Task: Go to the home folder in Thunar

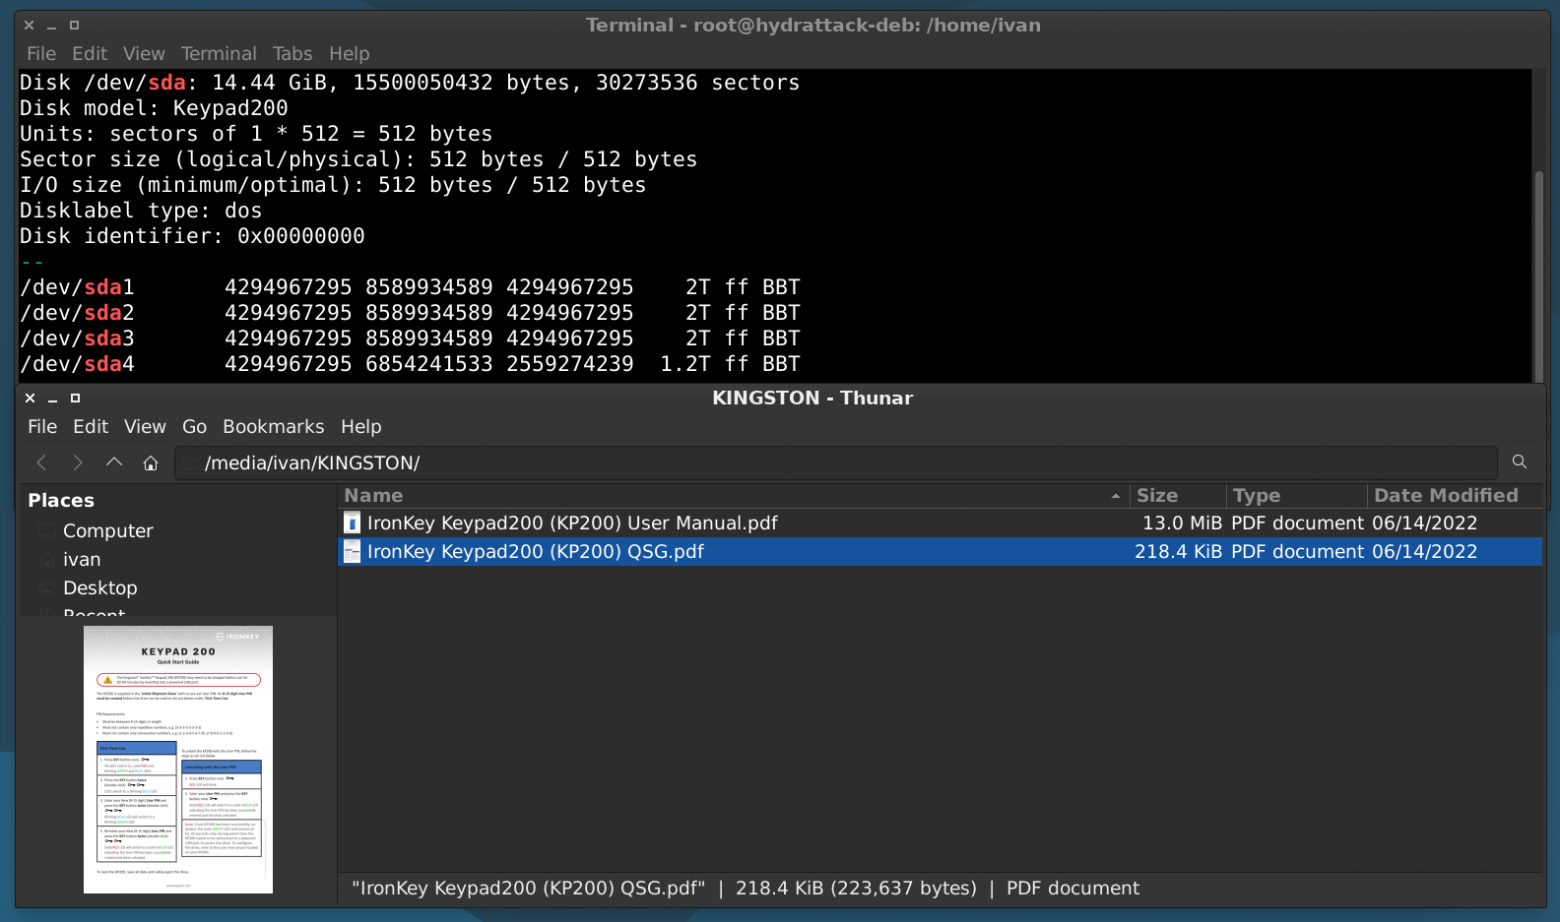Action: coord(150,463)
